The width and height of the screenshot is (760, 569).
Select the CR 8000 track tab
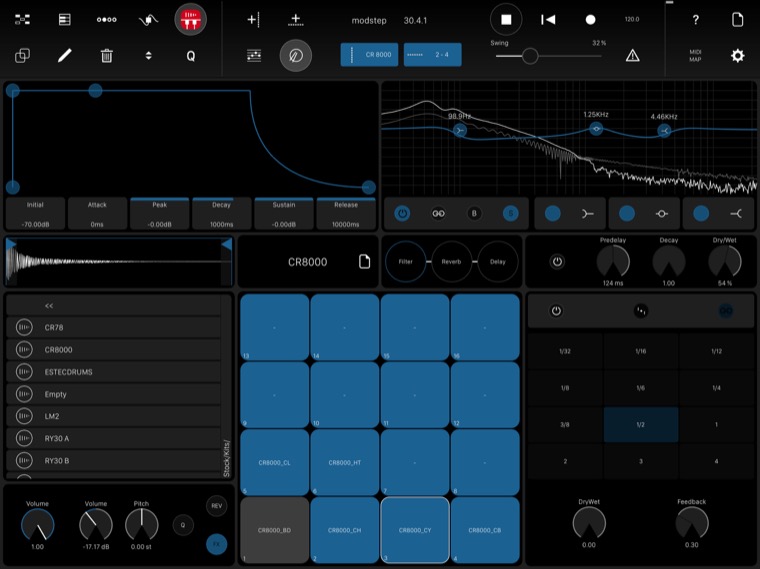(x=369, y=55)
